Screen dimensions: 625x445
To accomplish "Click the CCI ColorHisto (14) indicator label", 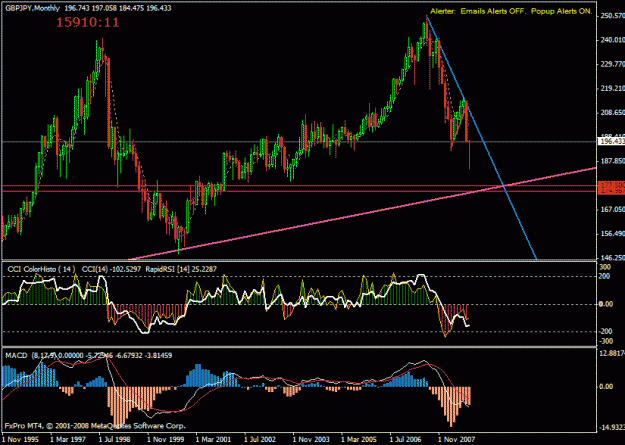I will click(41, 270).
